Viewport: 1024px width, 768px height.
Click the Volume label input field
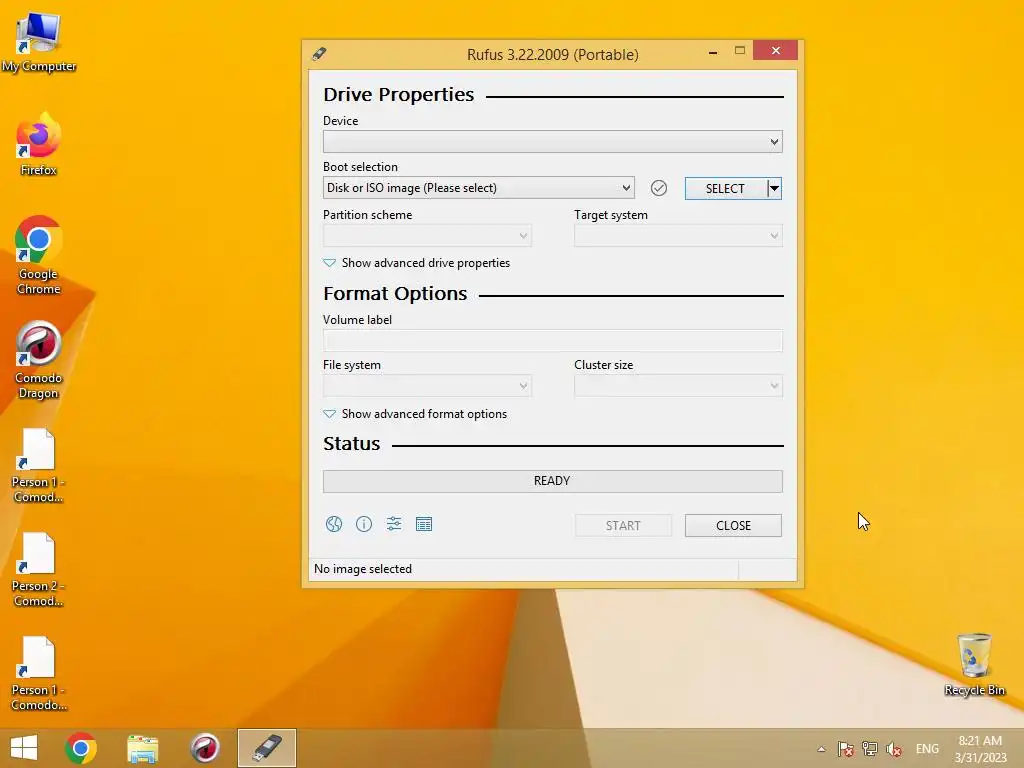pos(552,341)
